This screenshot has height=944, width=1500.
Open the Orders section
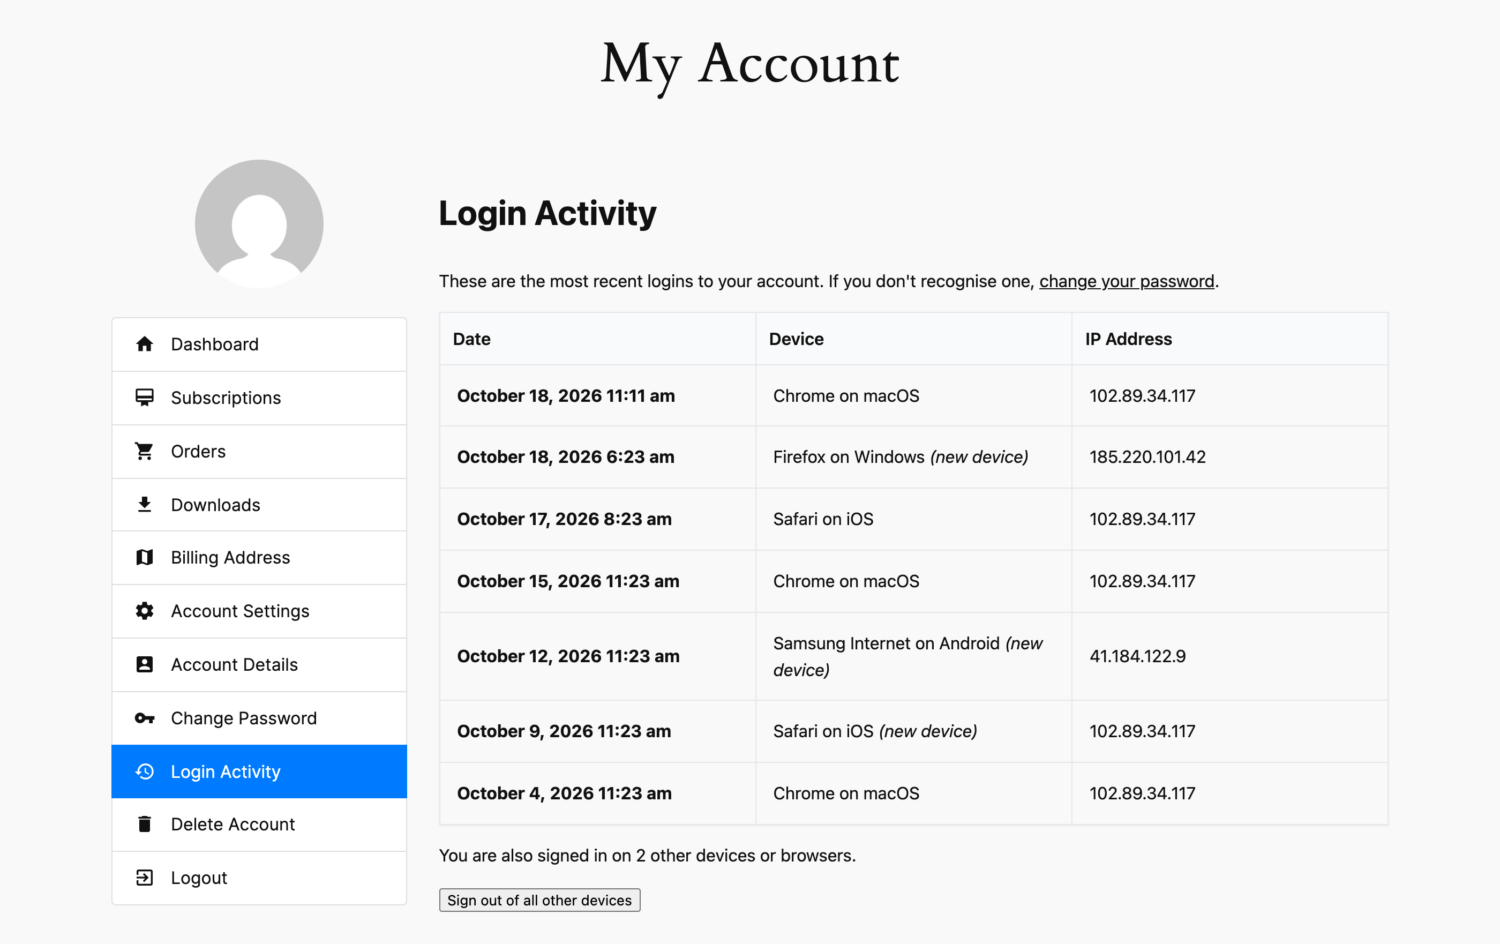259,452
